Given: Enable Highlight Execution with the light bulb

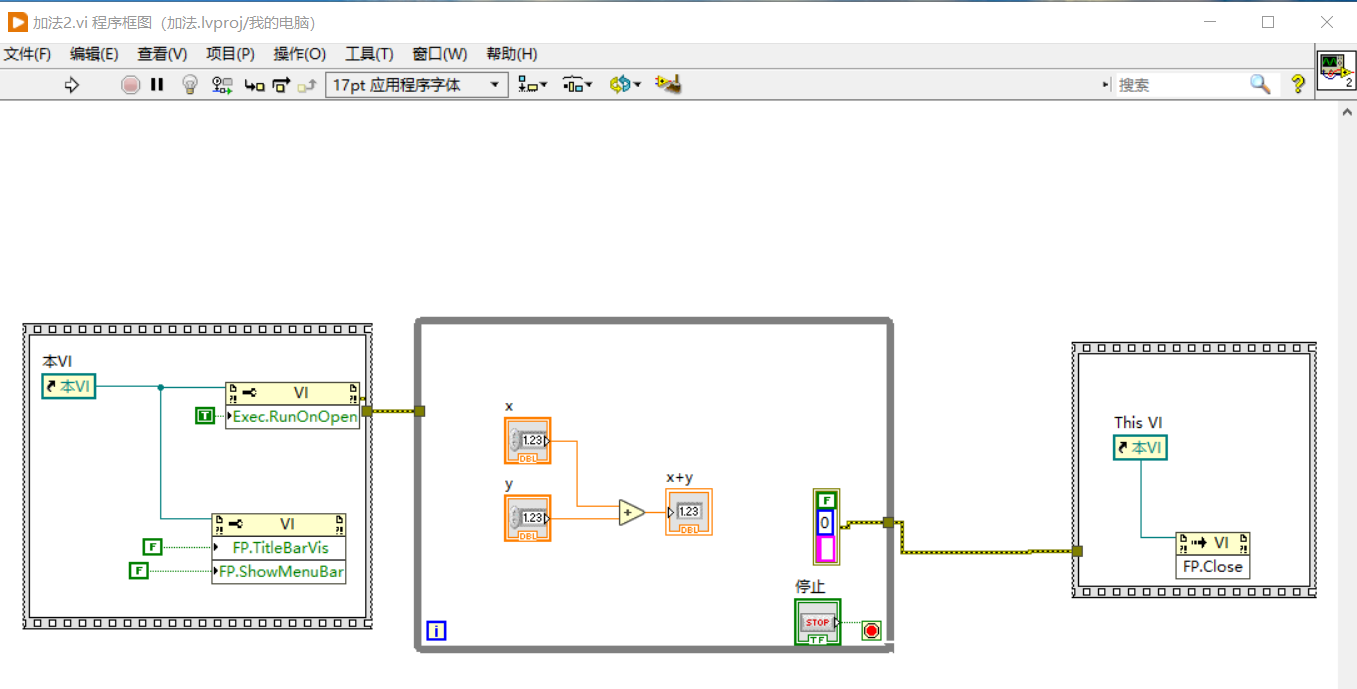Looking at the screenshot, I should [x=190, y=85].
